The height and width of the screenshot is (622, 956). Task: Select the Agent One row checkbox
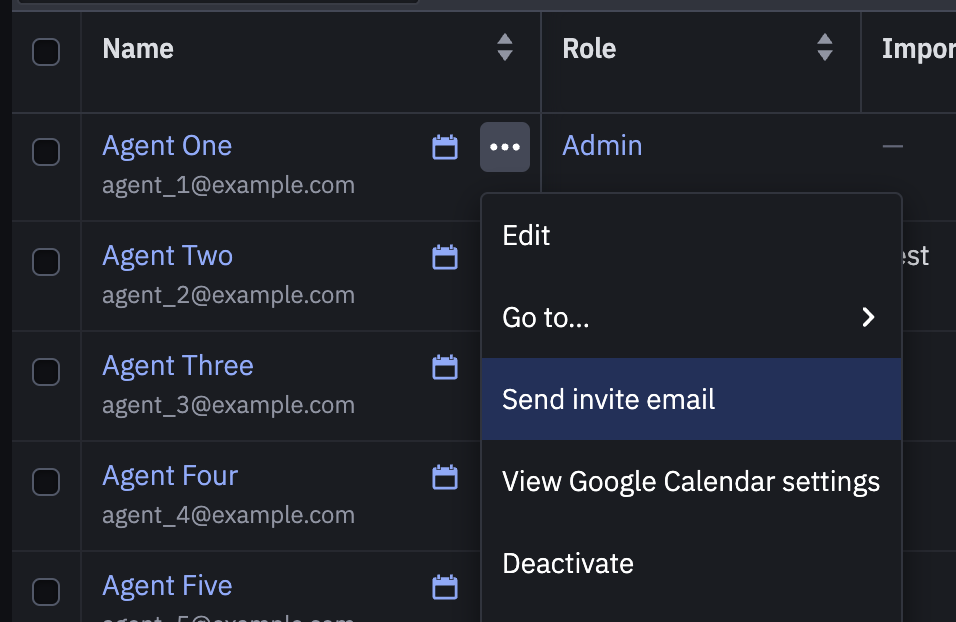[46, 152]
